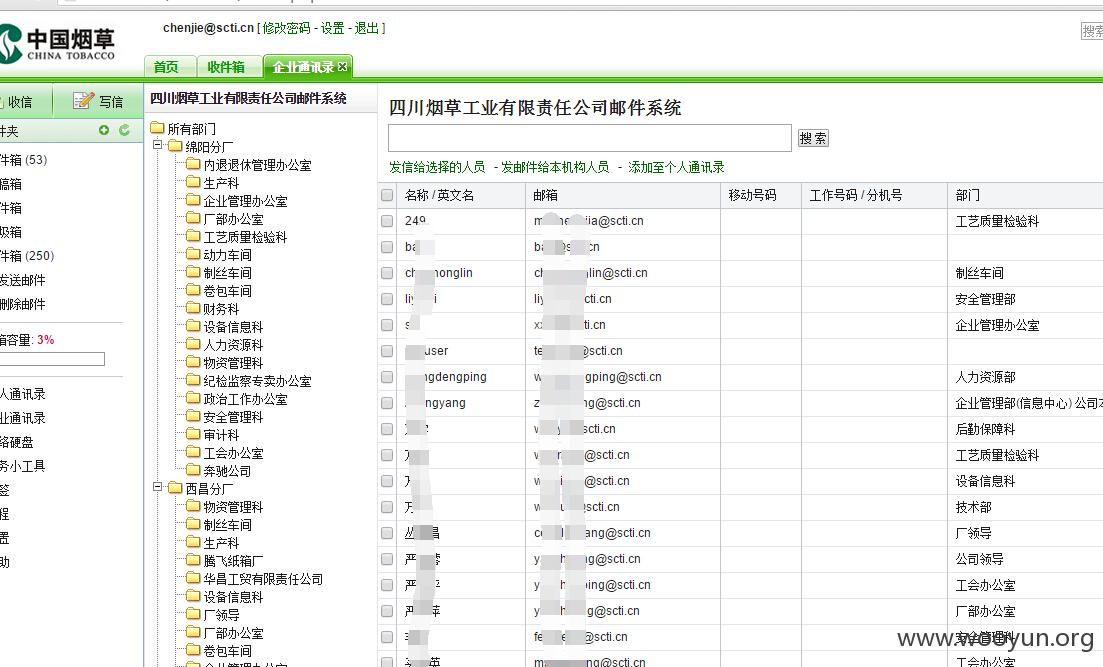1103x667 pixels.
Task: Open folder showing (250) count
Action: tap(27, 255)
